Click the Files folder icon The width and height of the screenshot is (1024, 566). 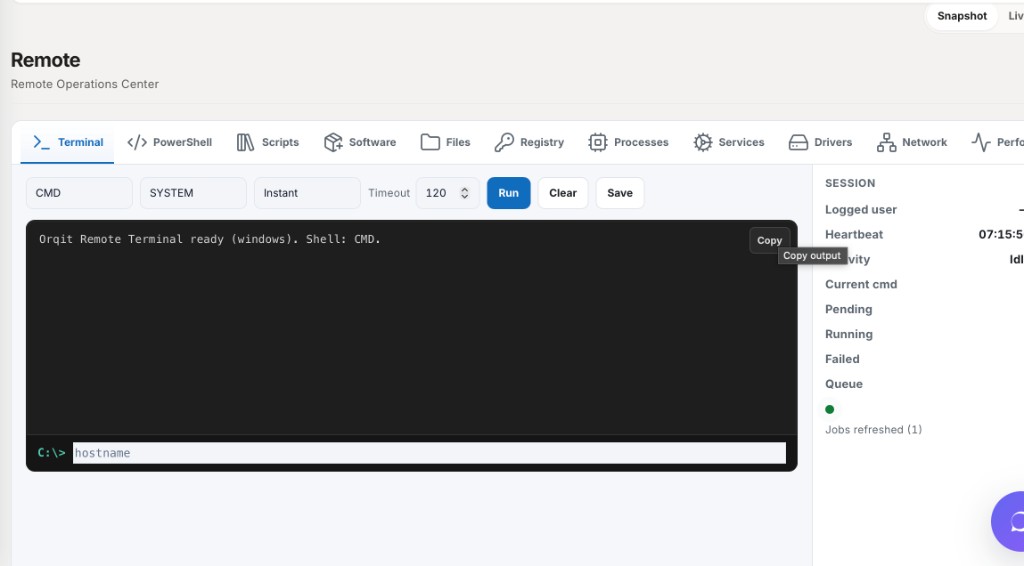[430, 142]
